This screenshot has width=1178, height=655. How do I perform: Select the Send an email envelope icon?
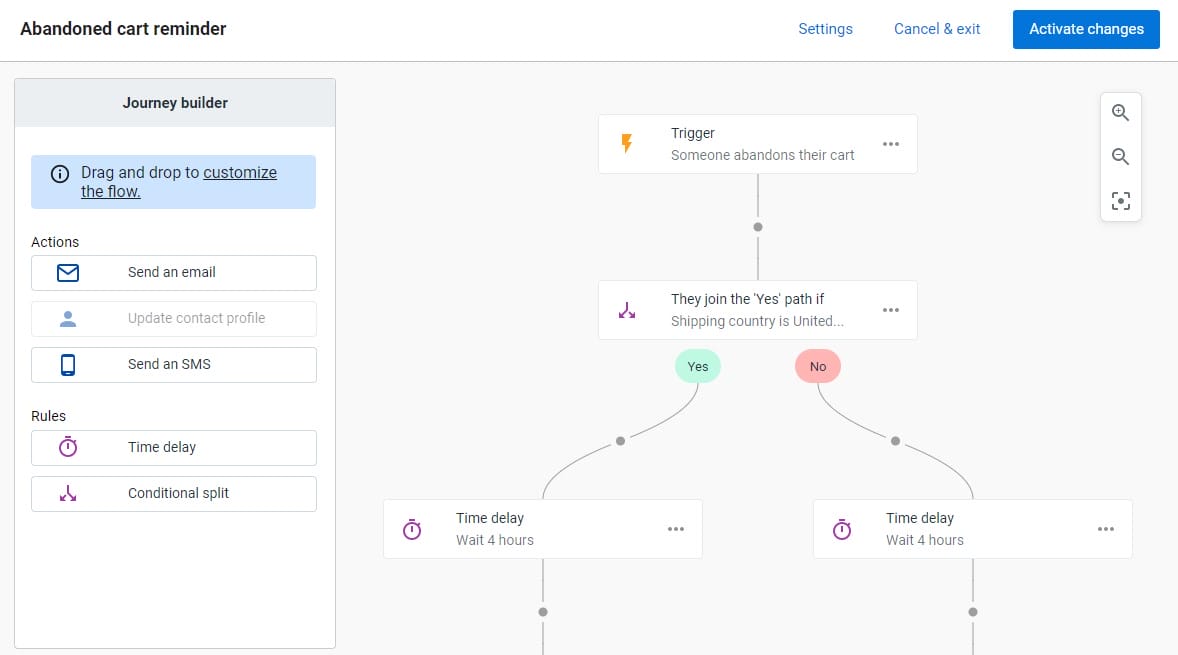67,272
